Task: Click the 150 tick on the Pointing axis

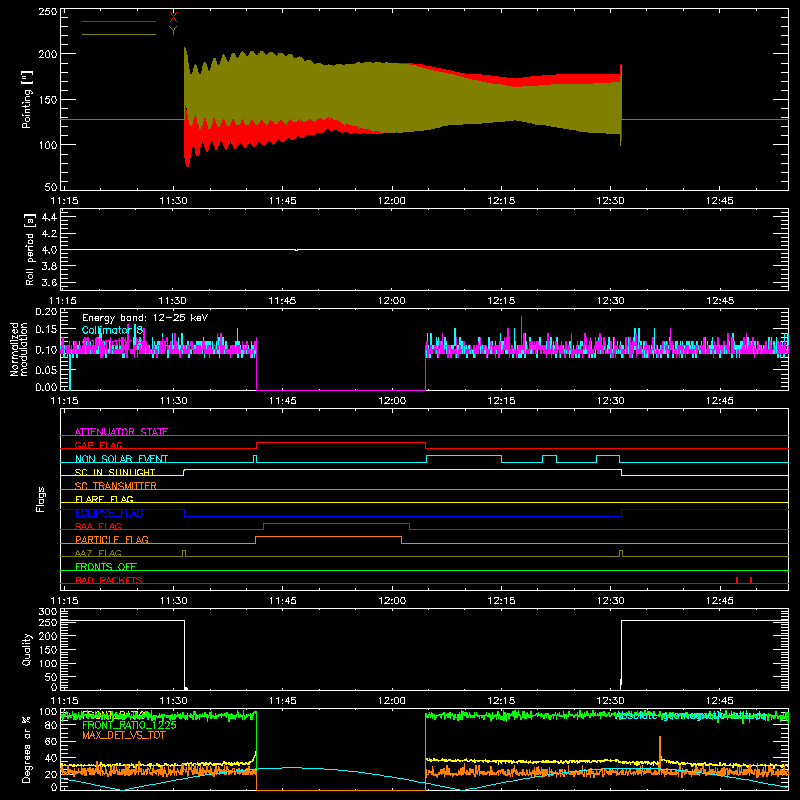Action: 48,99
